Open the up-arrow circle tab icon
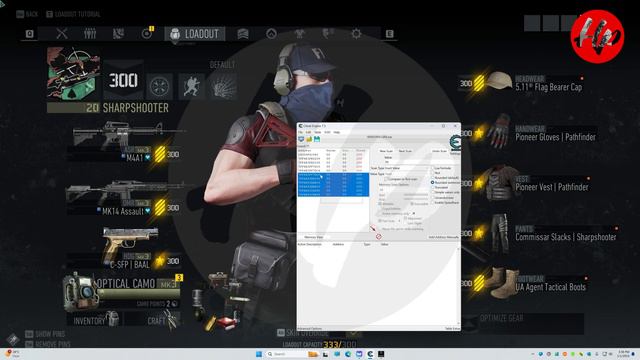The width and height of the screenshot is (640, 360). pos(271,34)
